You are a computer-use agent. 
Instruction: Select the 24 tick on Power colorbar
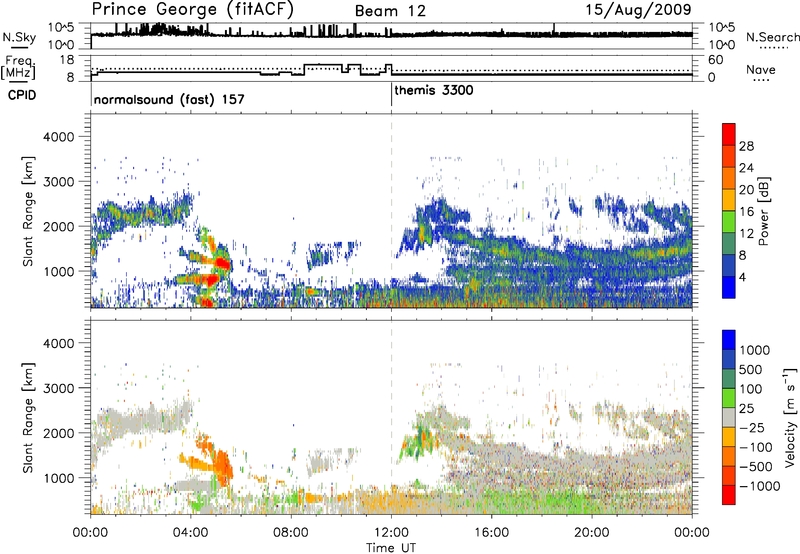[746, 168]
